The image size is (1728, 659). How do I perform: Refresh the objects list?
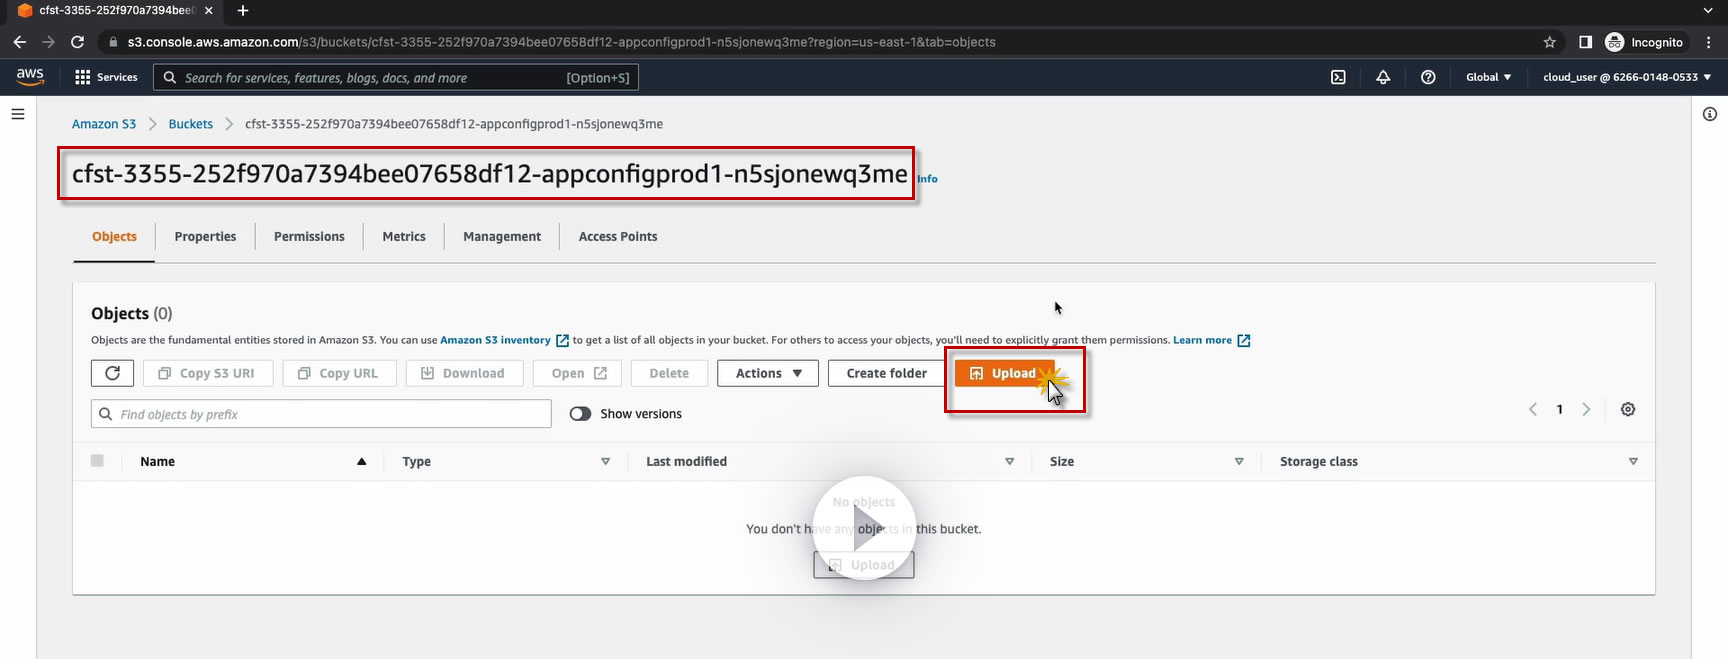coord(113,373)
